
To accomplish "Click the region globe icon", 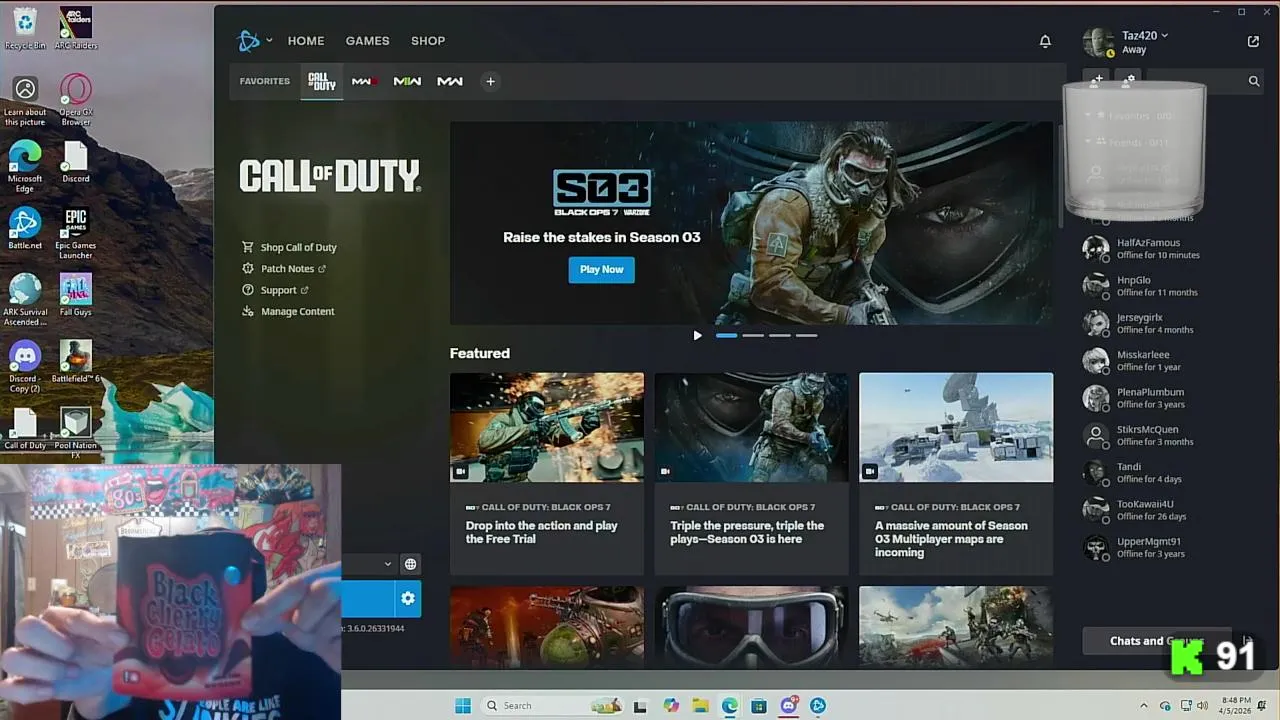I will [410, 564].
